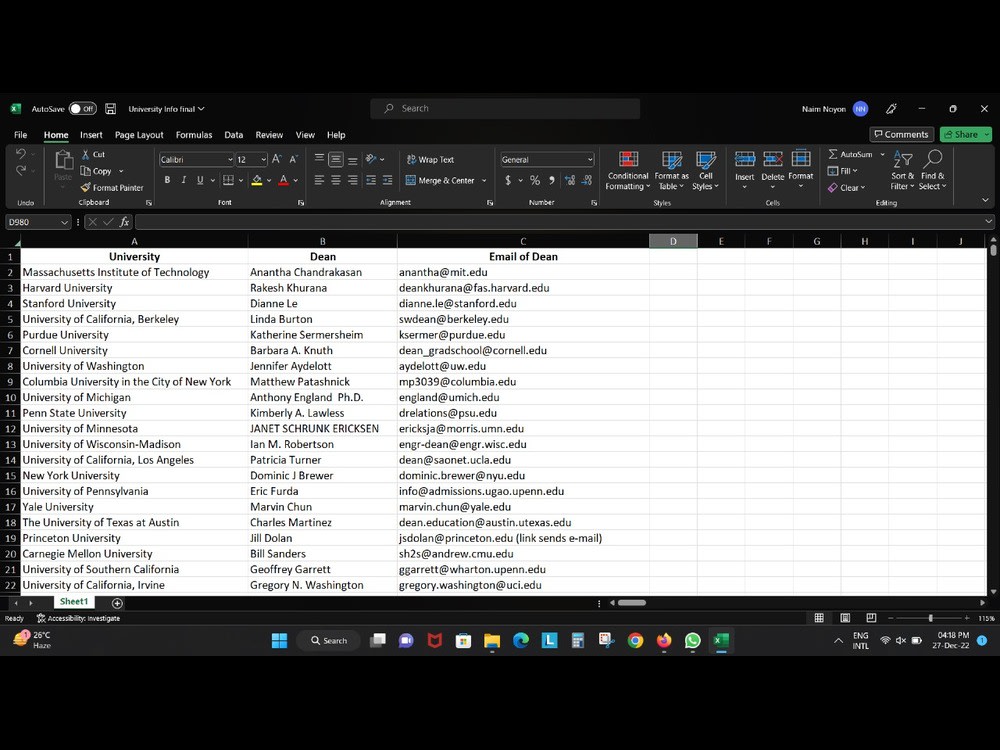
Task: Switch to Page Layout view icon
Action: click(845, 618)
